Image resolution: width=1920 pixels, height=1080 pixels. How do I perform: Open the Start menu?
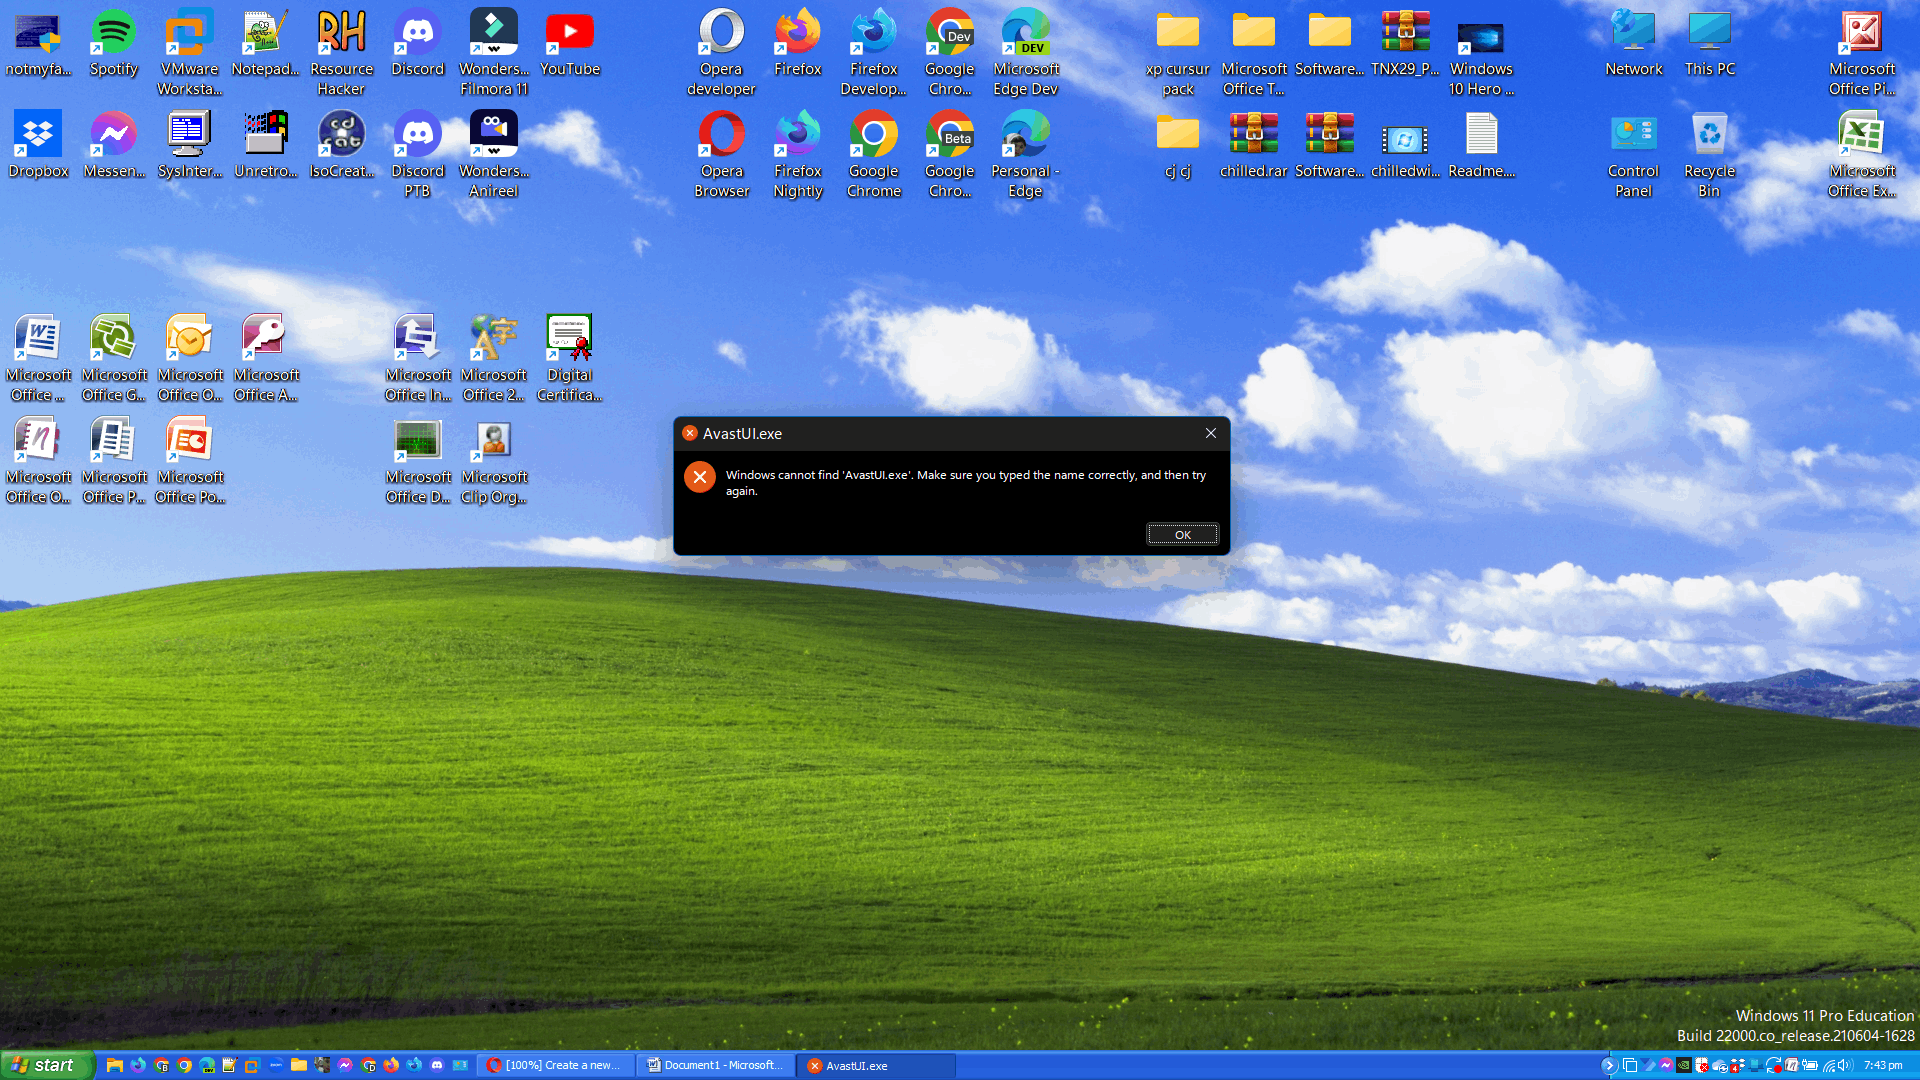tap(47, 1065)
